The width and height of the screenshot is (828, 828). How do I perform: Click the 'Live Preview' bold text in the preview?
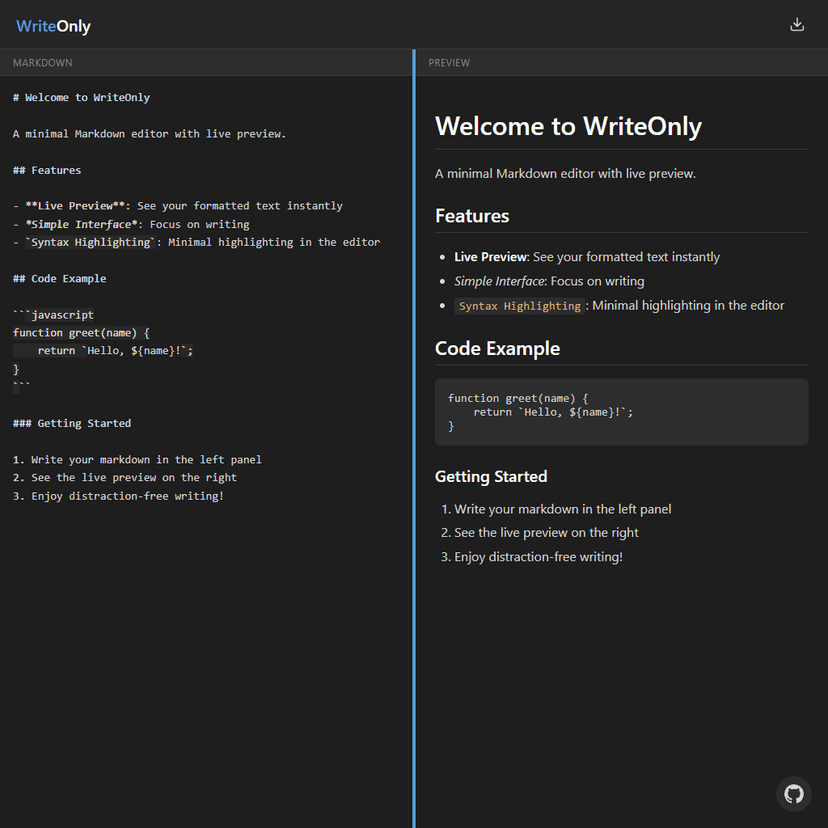[x=490, y=257]
